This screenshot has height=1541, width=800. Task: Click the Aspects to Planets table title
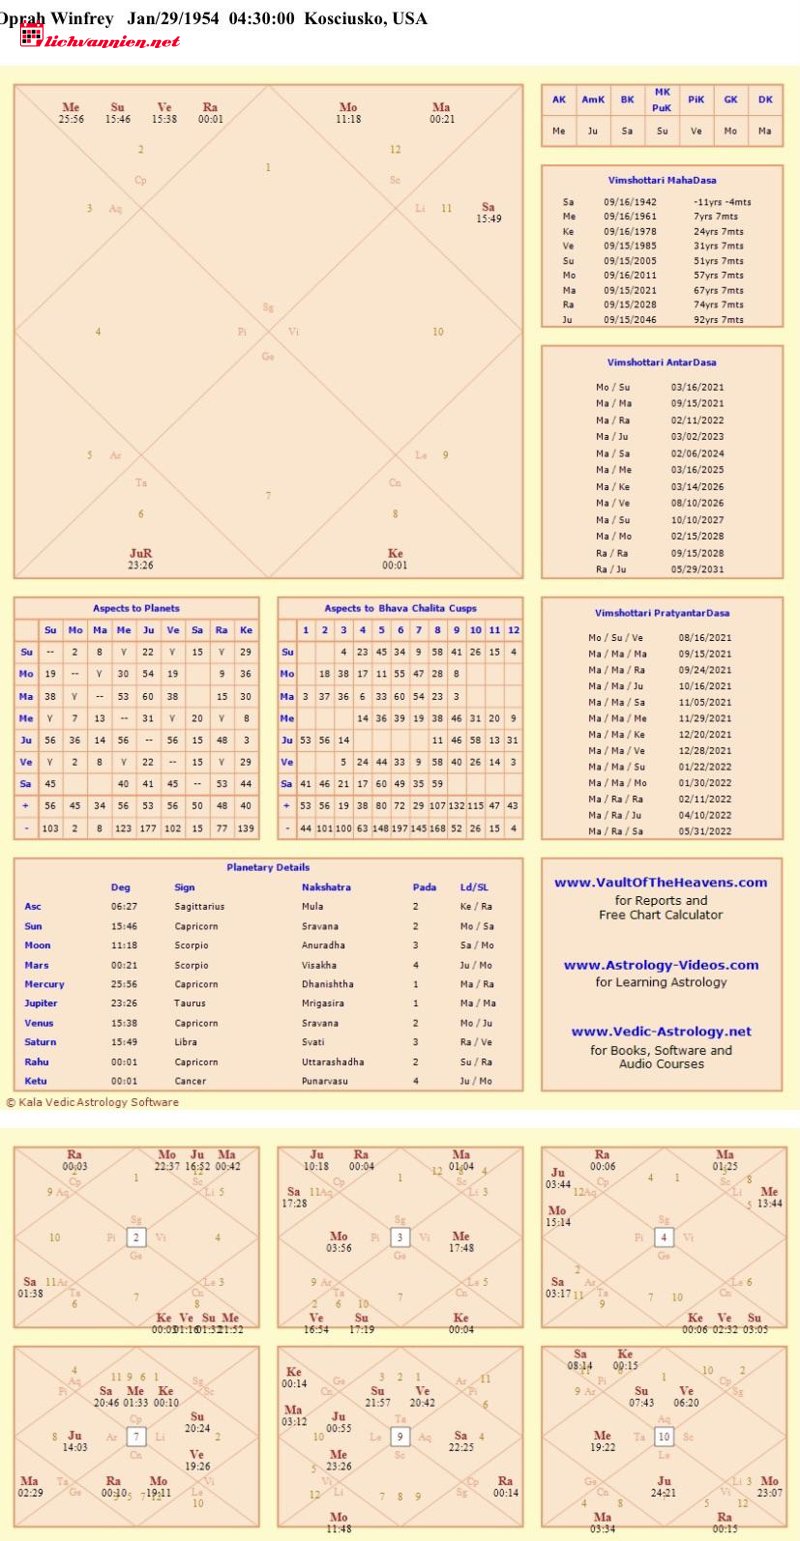pos(136,608)
